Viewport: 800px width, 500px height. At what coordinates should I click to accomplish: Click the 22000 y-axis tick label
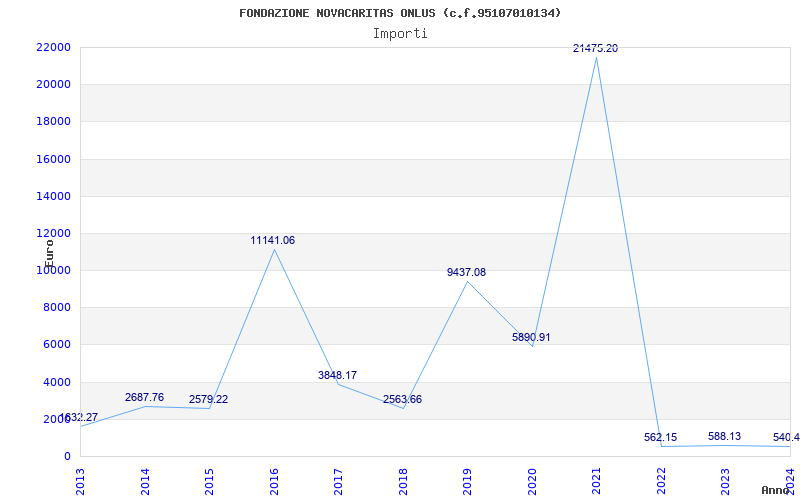point(53,47)
